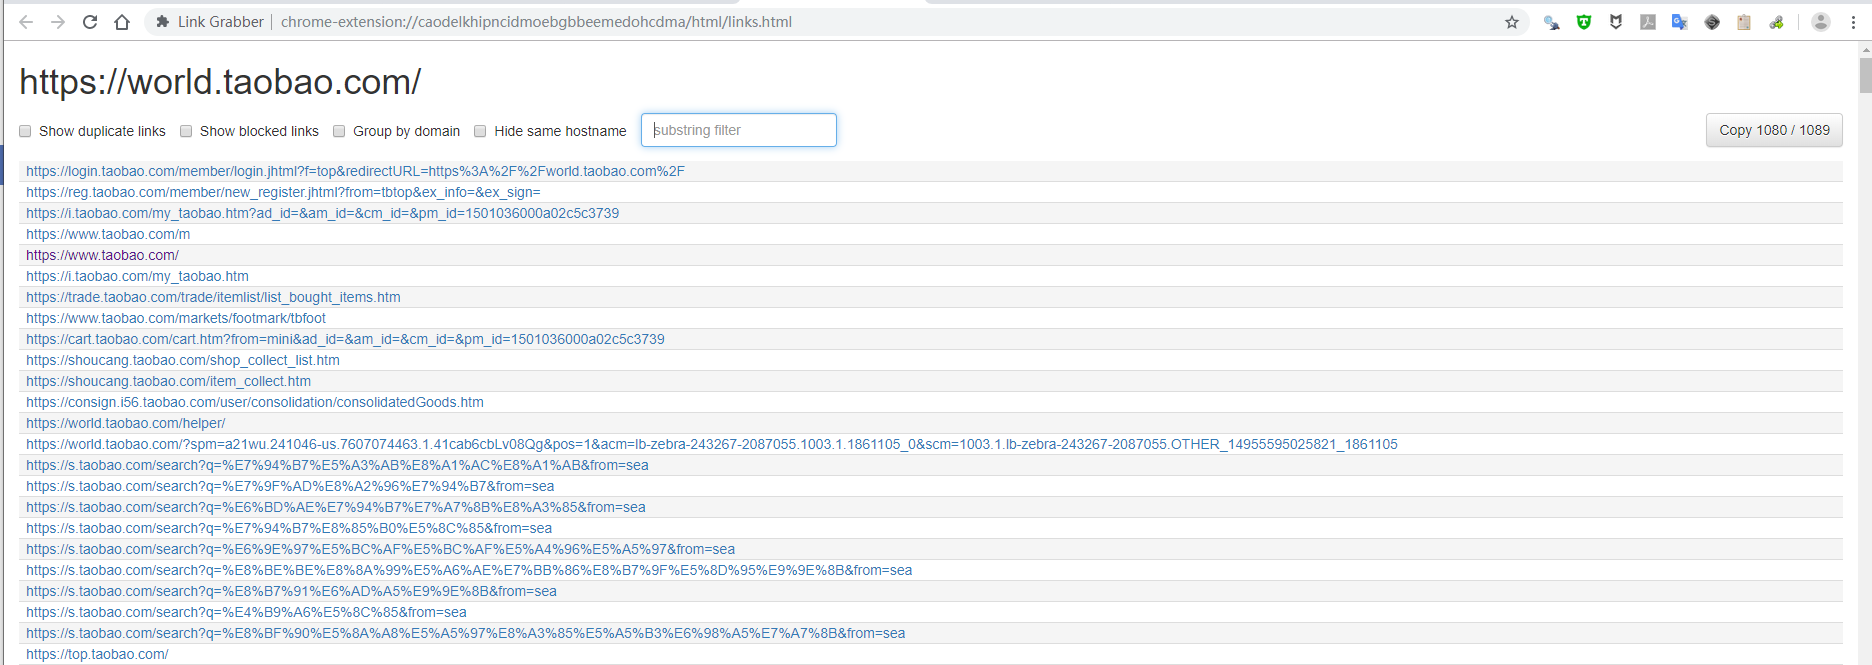Open the Chrome profile avatar

click(x=1821, y=22)
